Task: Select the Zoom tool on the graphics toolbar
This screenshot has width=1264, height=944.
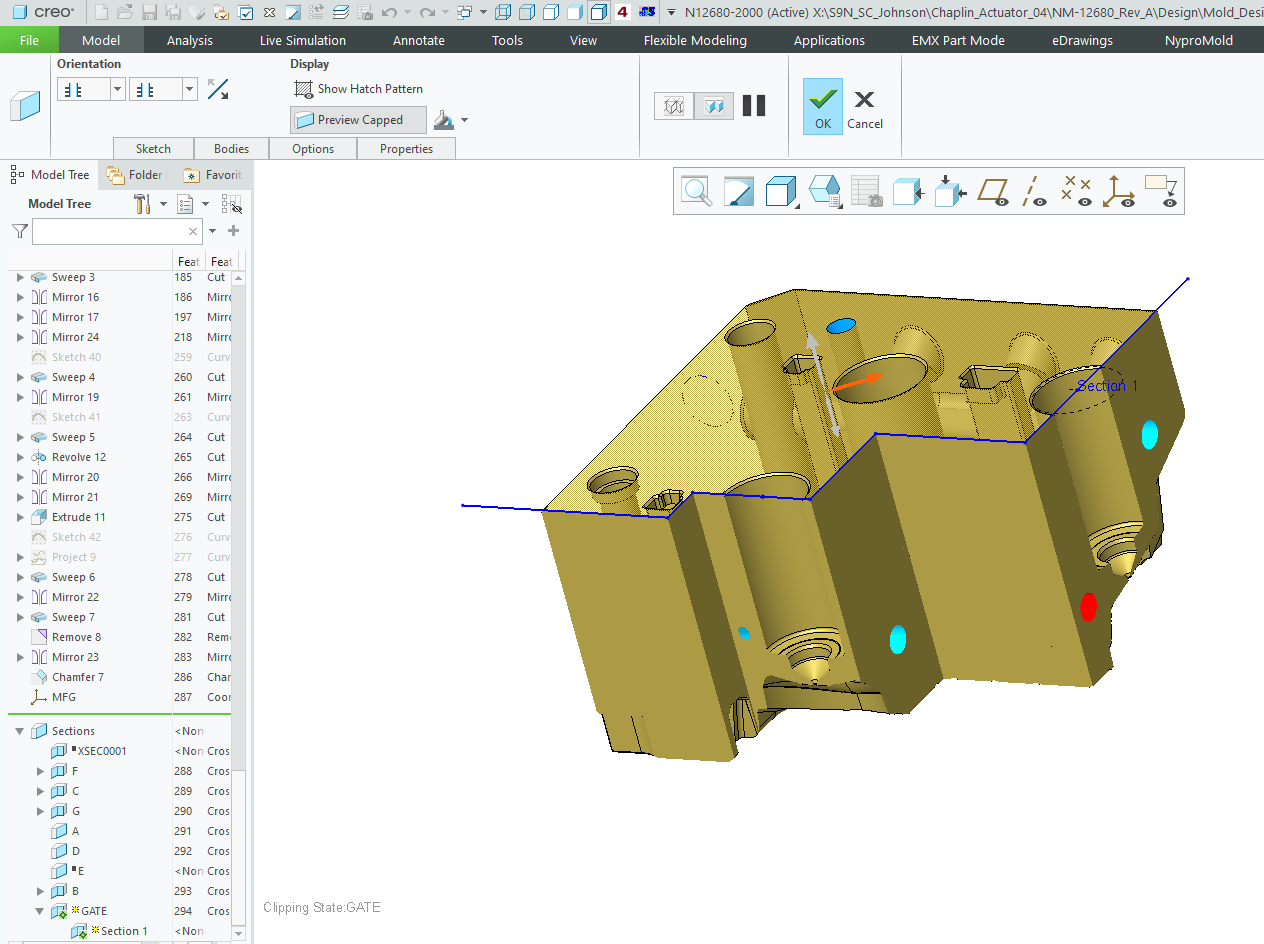Action: (x=697, y=190)
